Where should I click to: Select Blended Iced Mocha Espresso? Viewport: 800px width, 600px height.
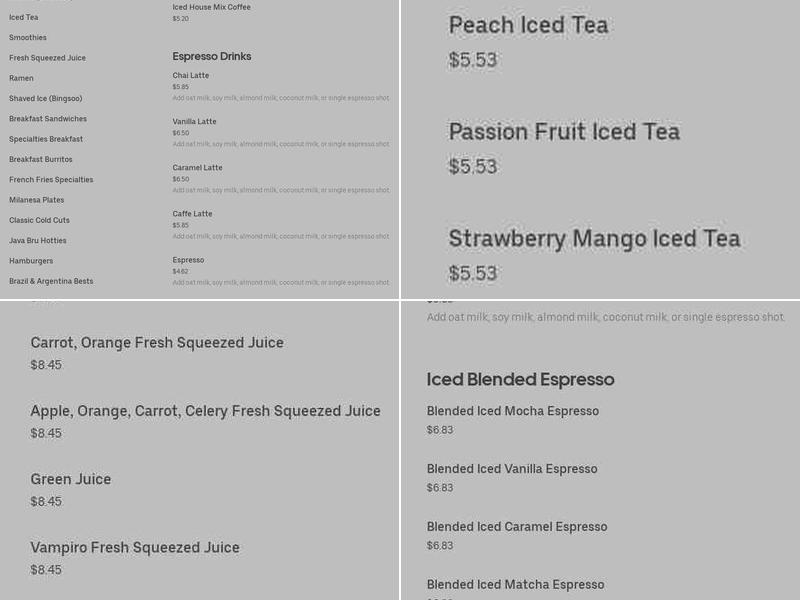(x=513, y=410)
